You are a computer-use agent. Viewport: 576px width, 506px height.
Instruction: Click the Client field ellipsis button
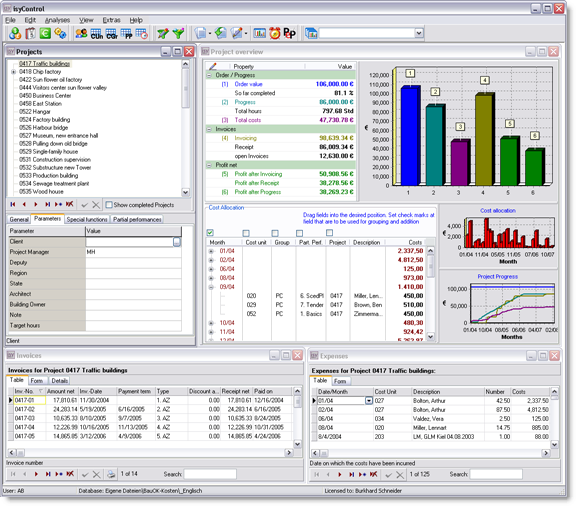[x=177, y=242]
